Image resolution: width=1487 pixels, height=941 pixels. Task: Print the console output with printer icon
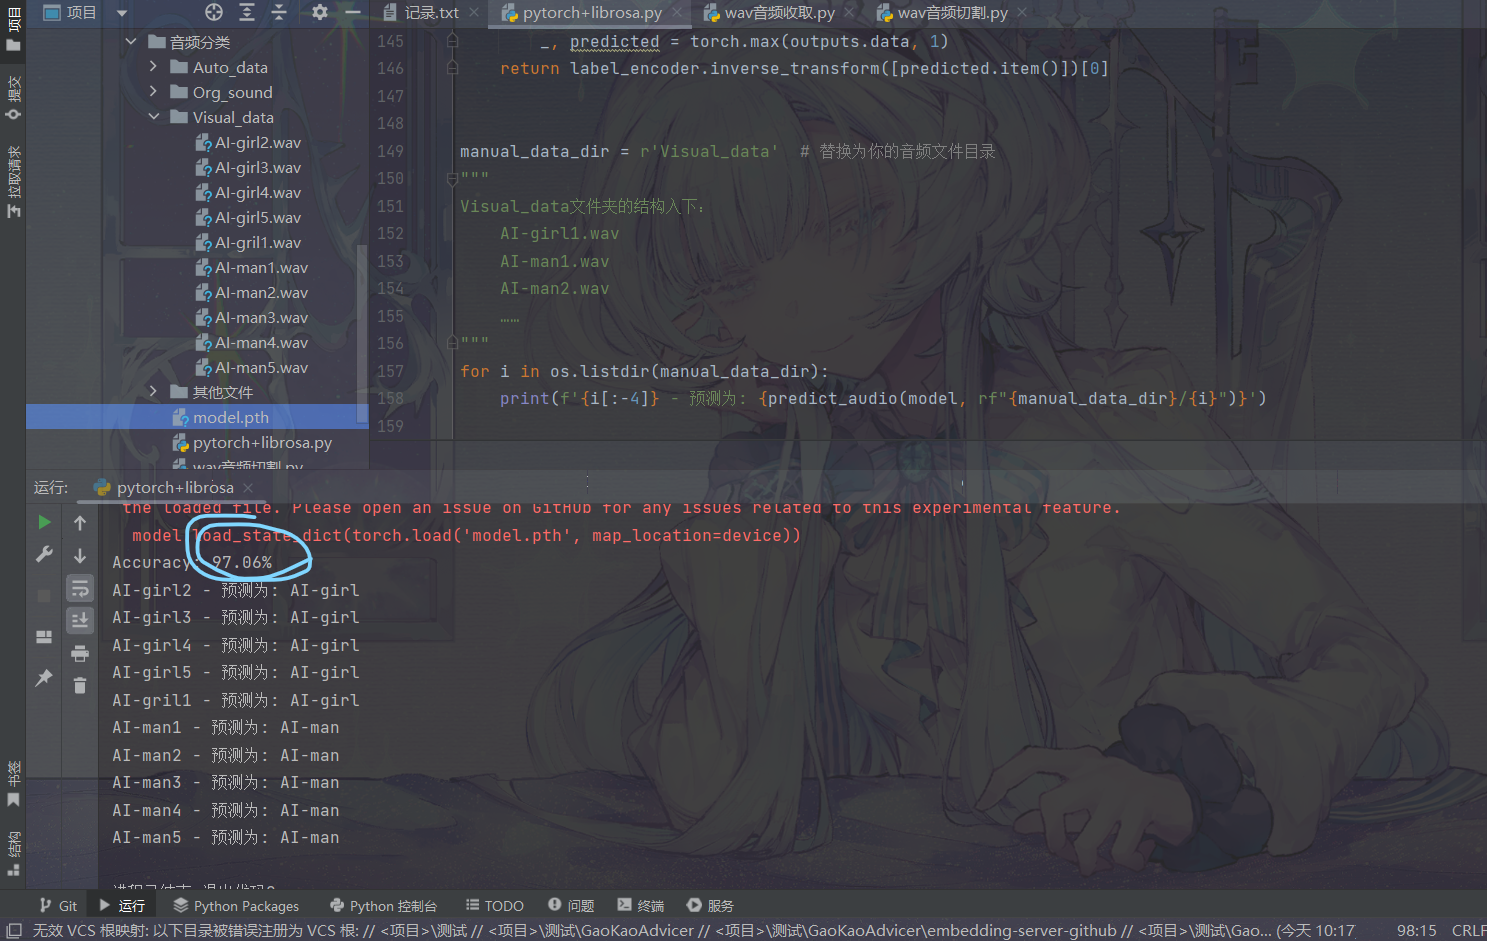[x=80, y=653]
